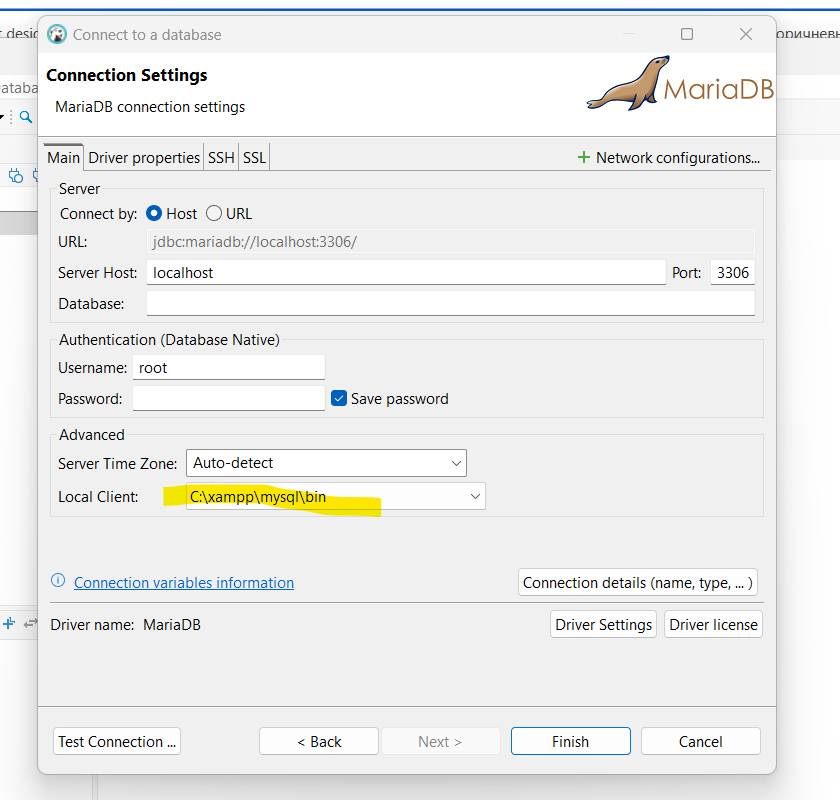Screen dimensions: 840x800
Task: Open Driver Settings
Action: pos(603,624)
